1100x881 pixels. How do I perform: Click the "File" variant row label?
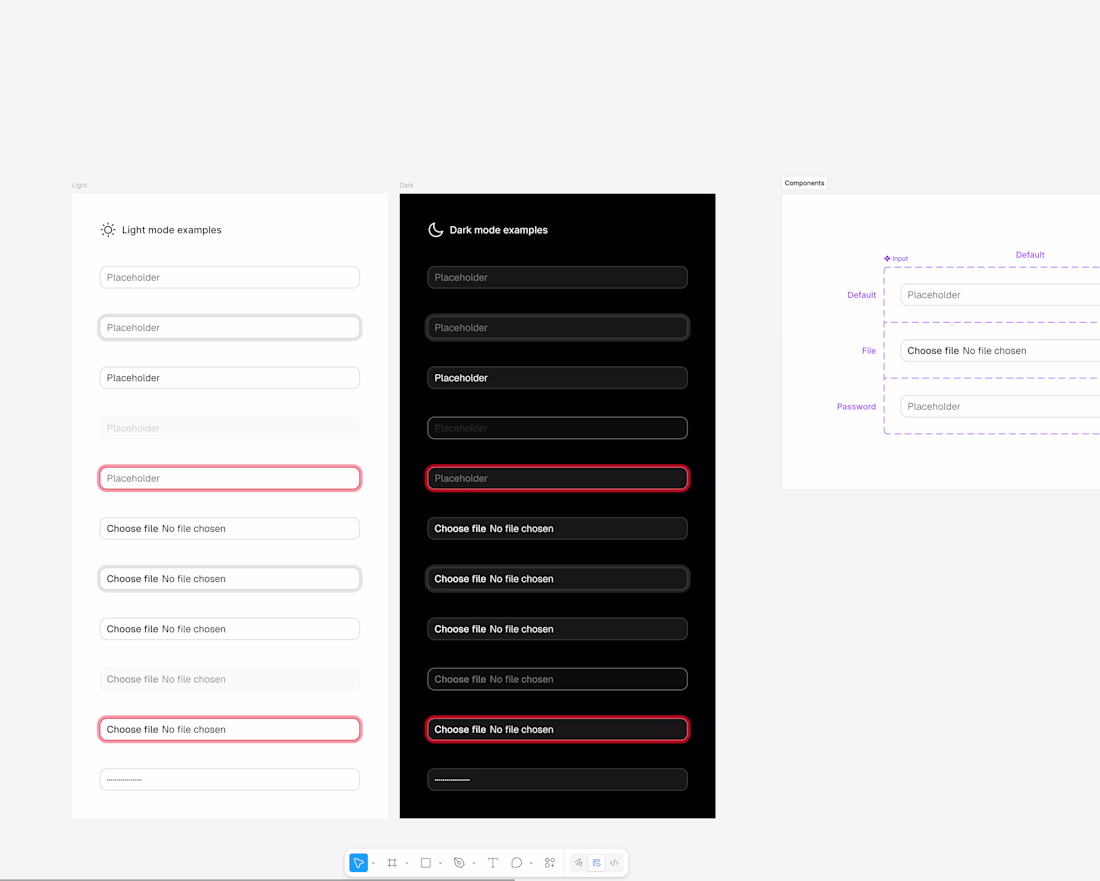(868, 351)
